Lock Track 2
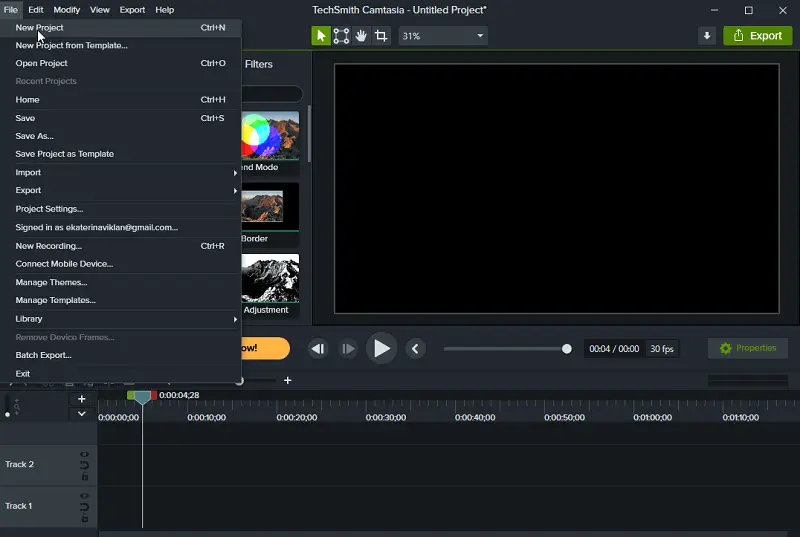This screenshot has width=800, height=537. pyautogui.click(x=85, y=476)
